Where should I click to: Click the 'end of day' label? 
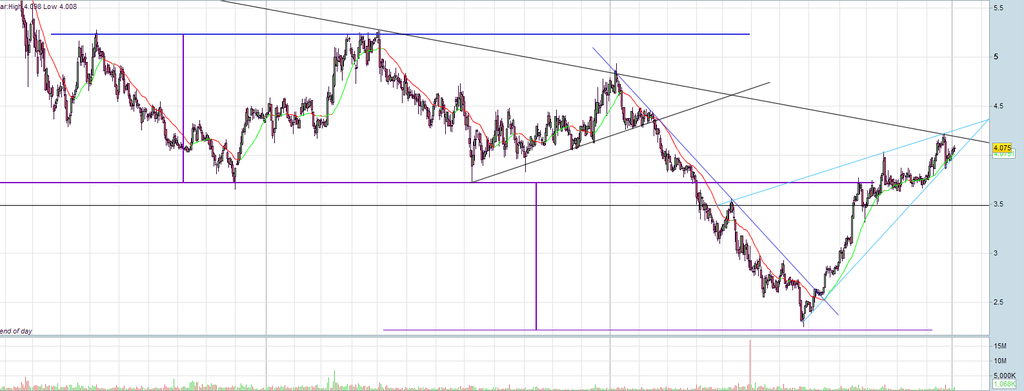point(16,332)
